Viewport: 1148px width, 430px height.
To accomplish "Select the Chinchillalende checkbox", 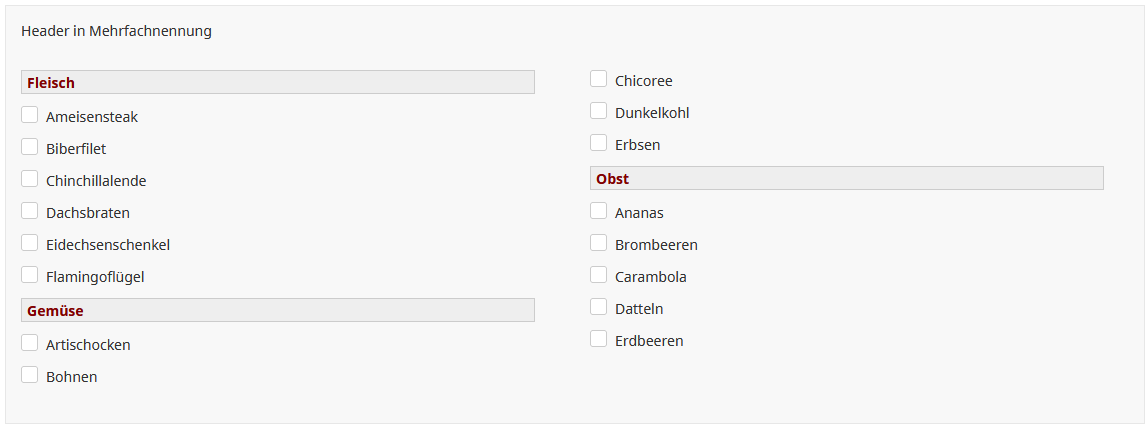I will tap(30, 179).
